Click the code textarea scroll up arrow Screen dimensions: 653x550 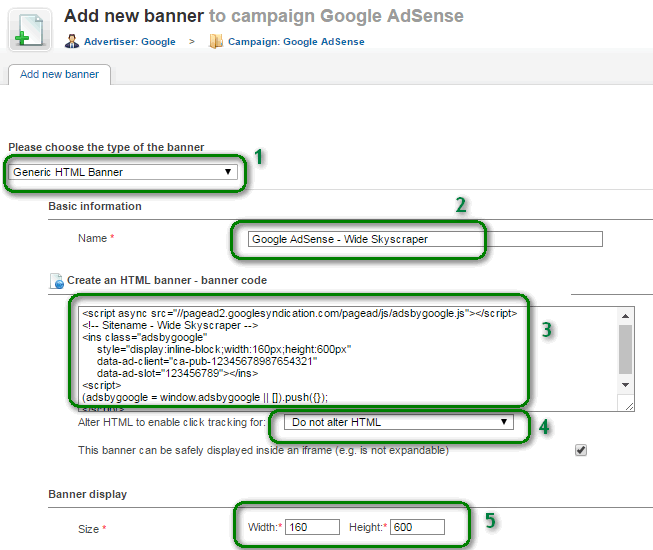pyautogui.click(x=626, y=316)
